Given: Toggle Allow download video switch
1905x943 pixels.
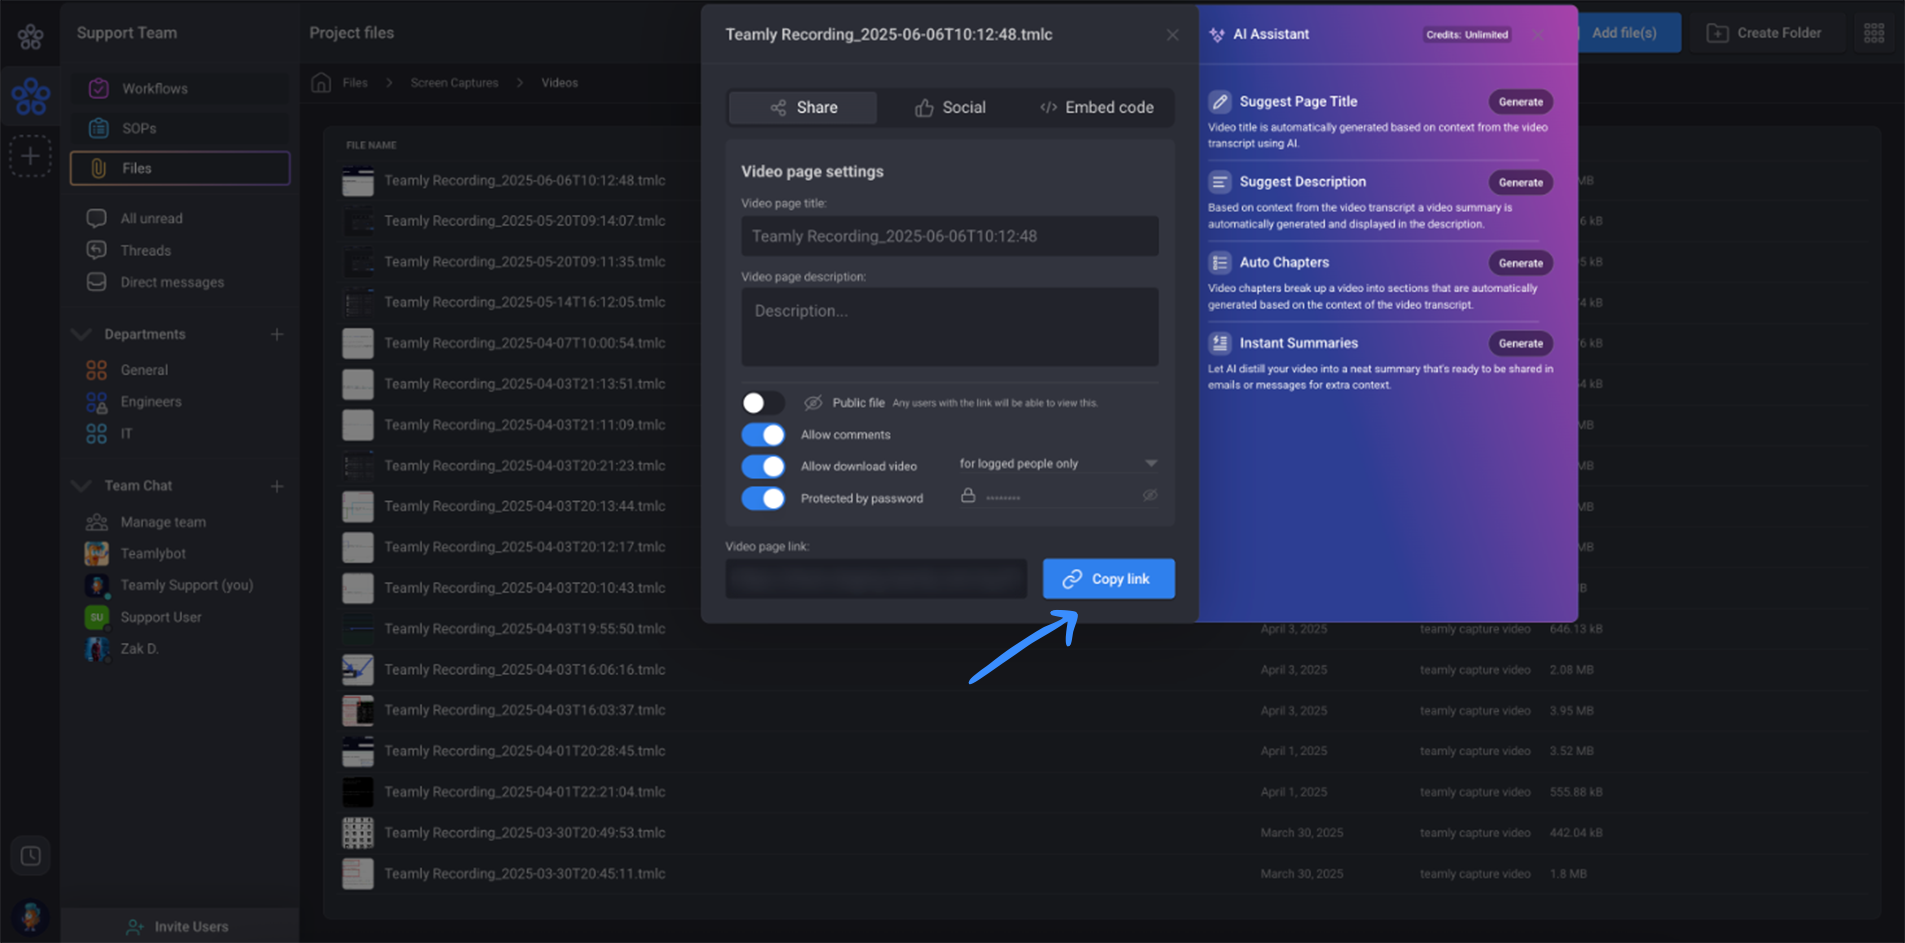Looking at the screenshot, I should [x=763, y=467].
